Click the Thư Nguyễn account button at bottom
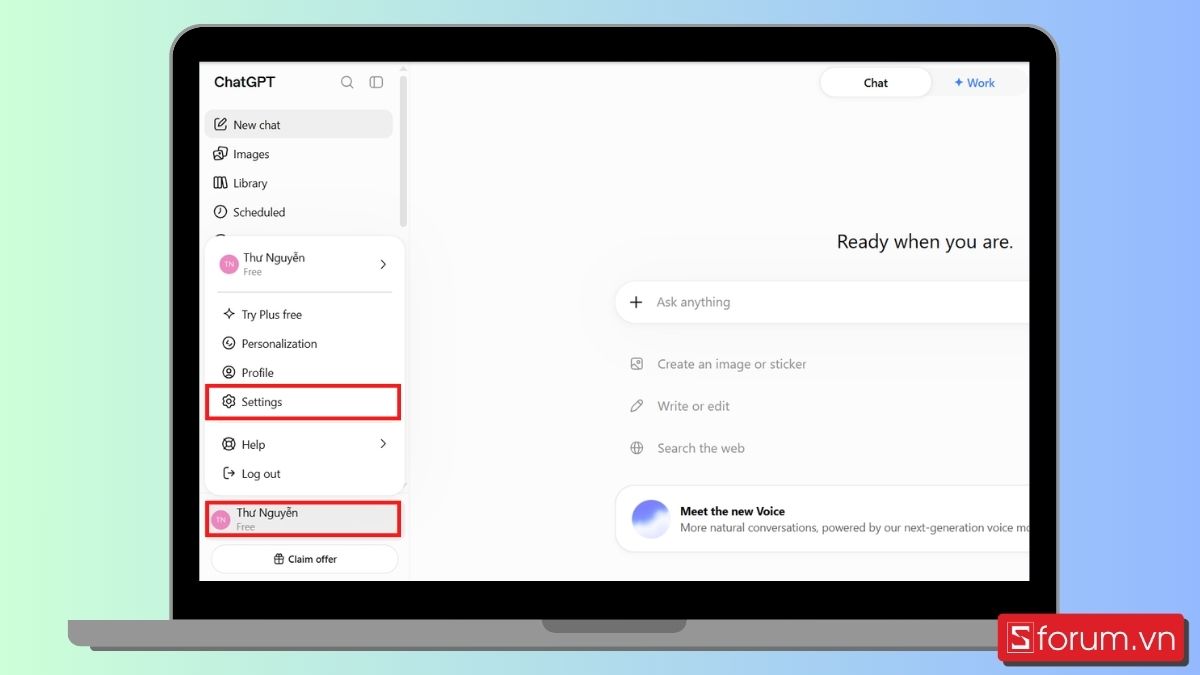 pos(304,519)
